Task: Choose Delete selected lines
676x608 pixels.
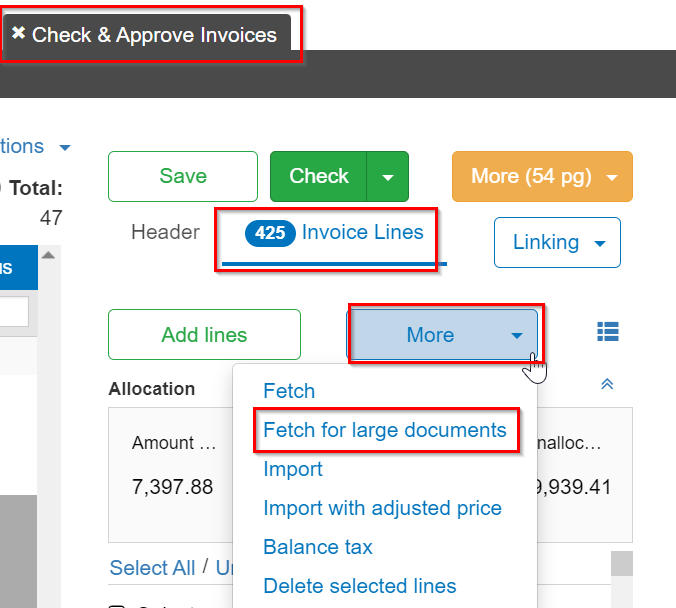Action: point(360,586)
